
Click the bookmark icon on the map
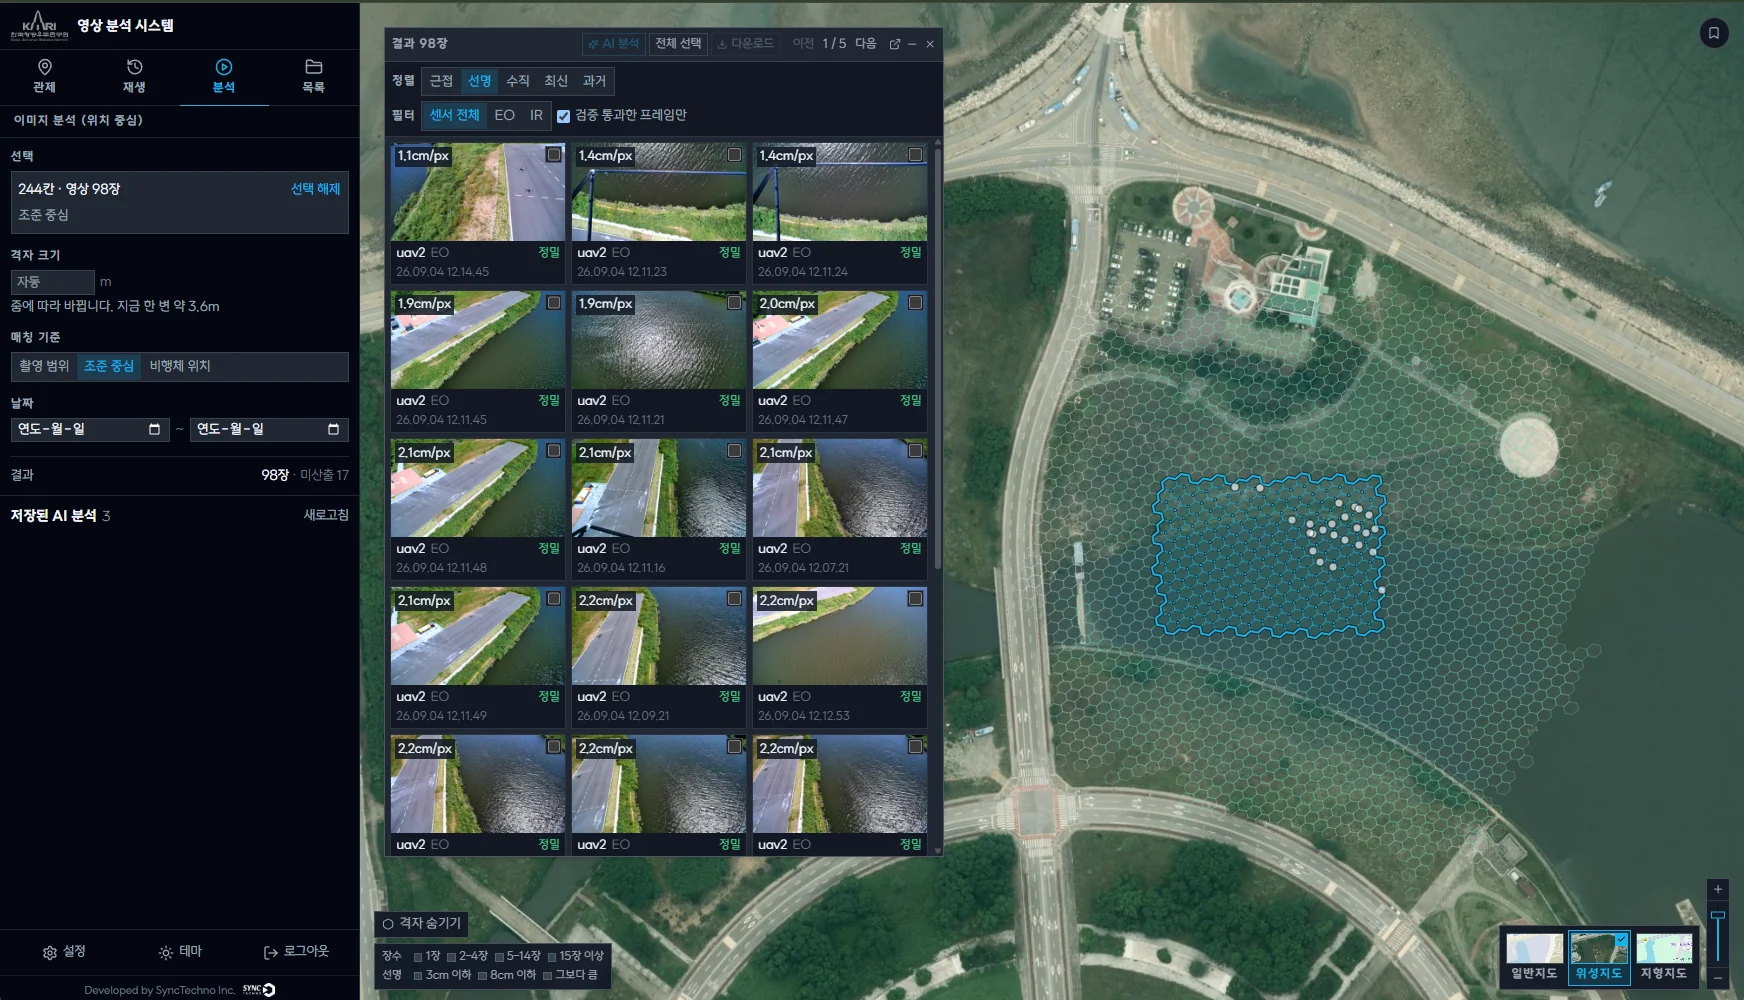(1714, 33)
